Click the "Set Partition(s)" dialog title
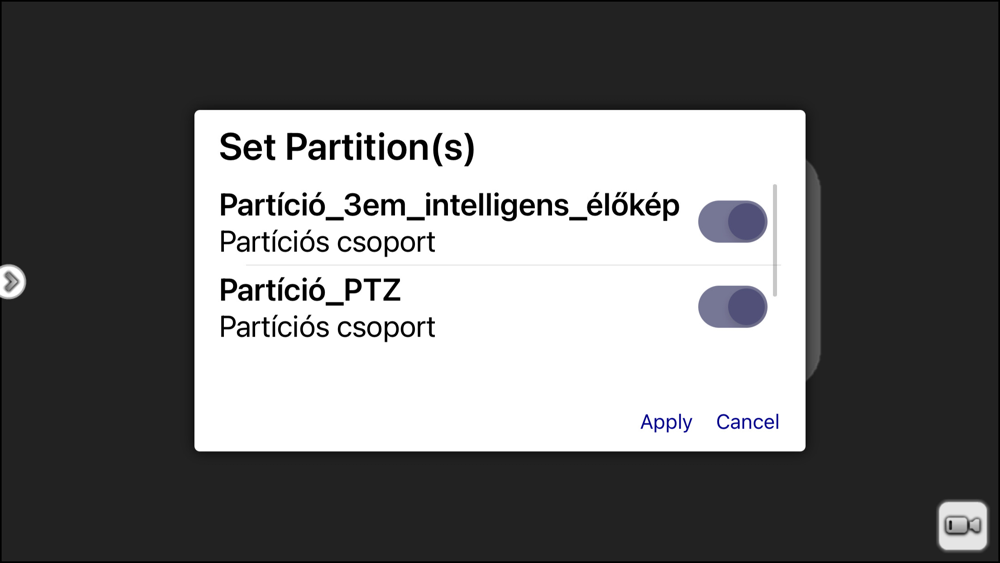Viewport: 1000px width, 563px height. [347, 147]
